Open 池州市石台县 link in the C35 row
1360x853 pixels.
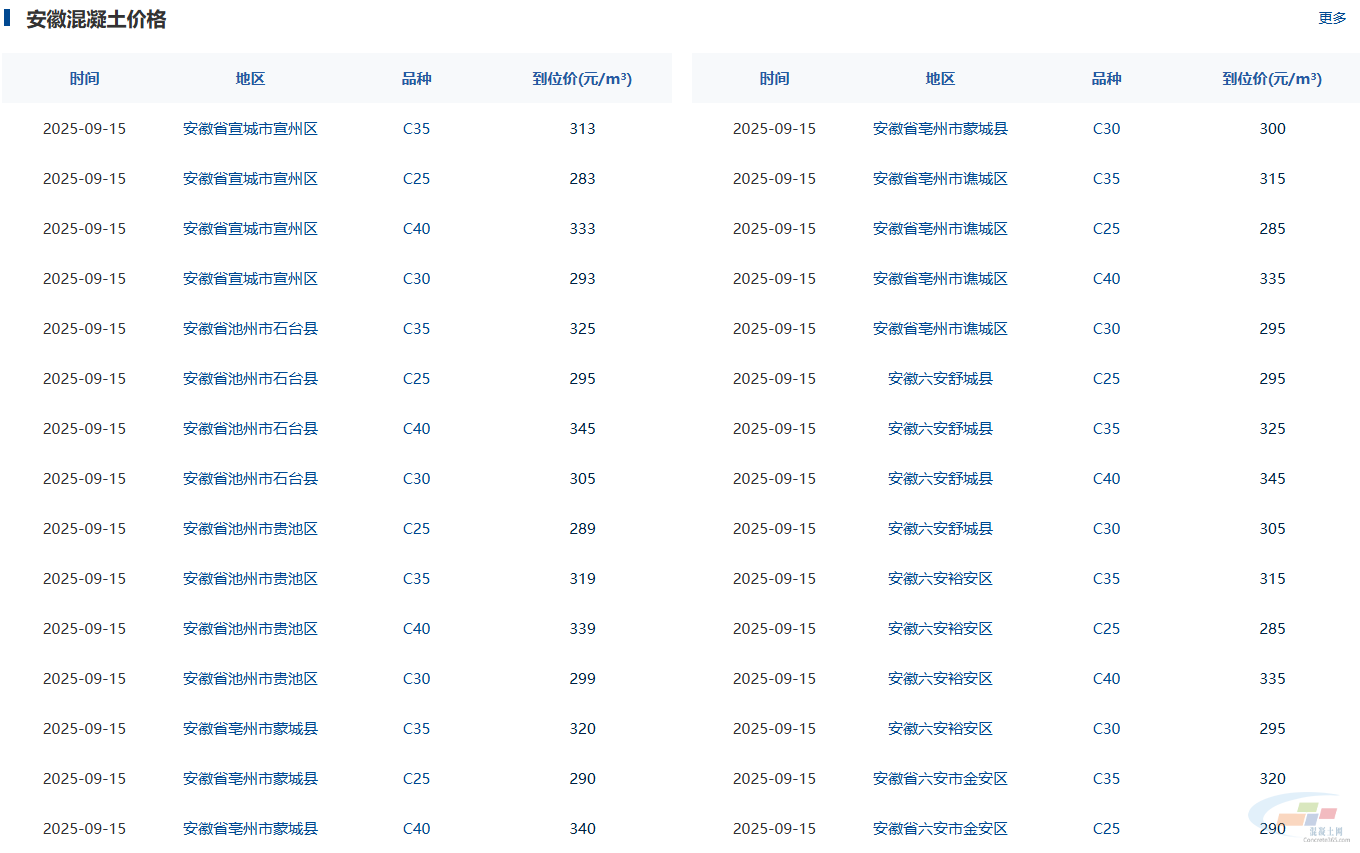(250, 329)
